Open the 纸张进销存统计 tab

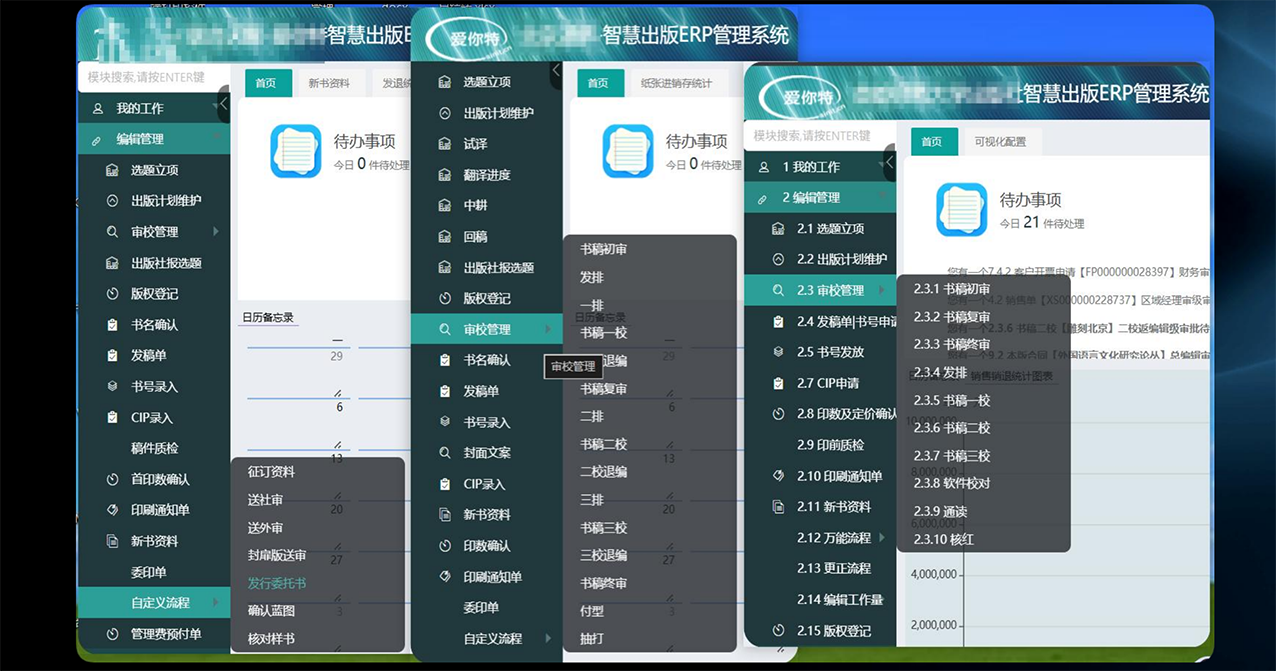coord(676,83)
